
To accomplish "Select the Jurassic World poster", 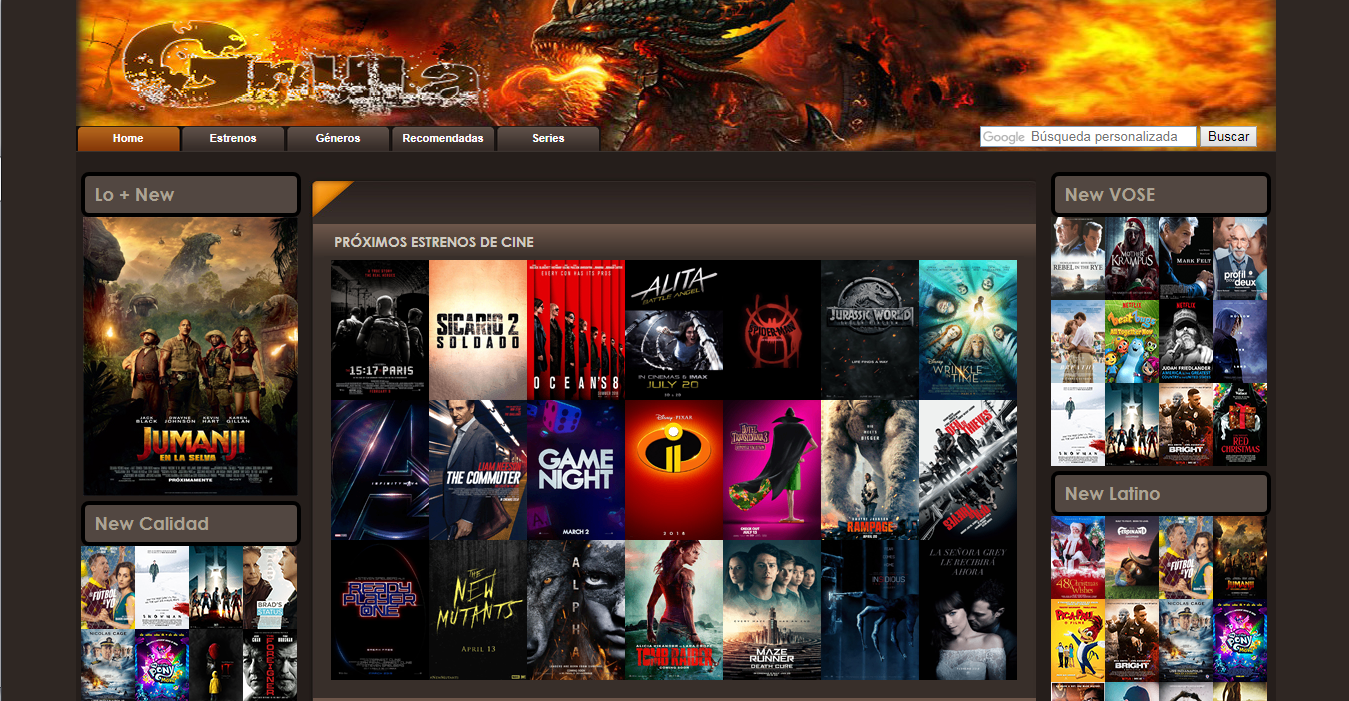I will coord(870,330).
